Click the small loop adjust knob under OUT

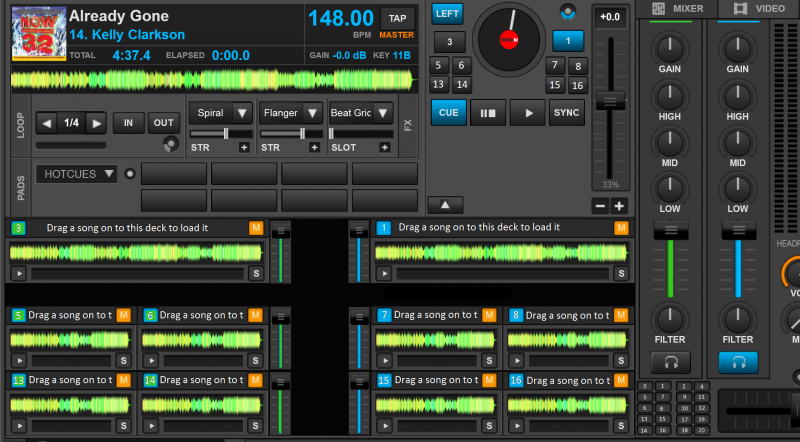point(171,144)
